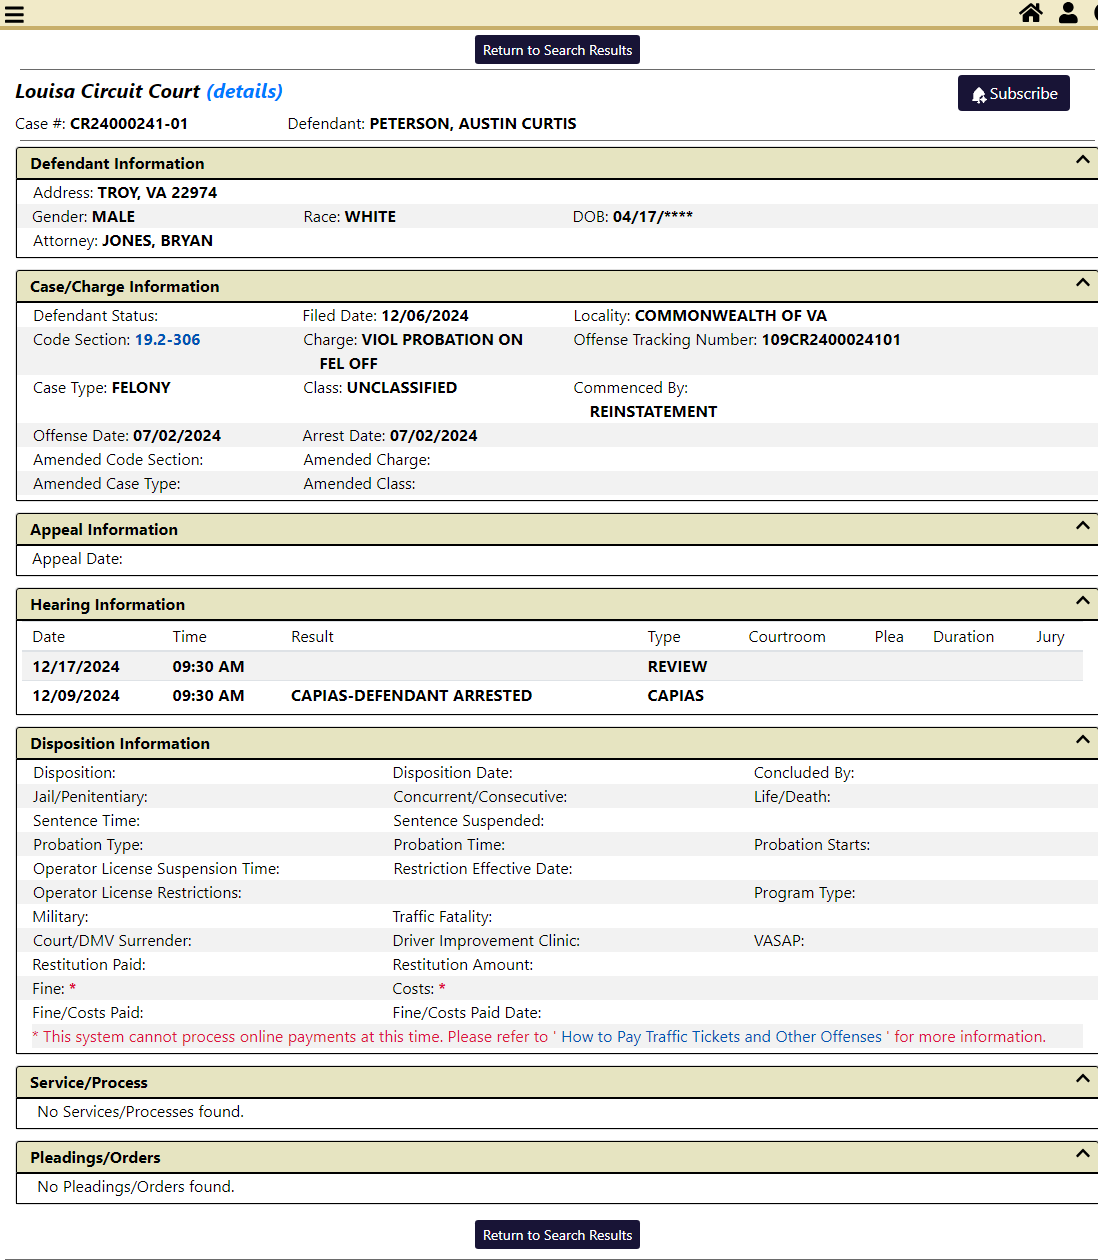Viewport: 1098px width, 1260px height.
Task: Click the Jury column header
Action: click(1050, 637)
